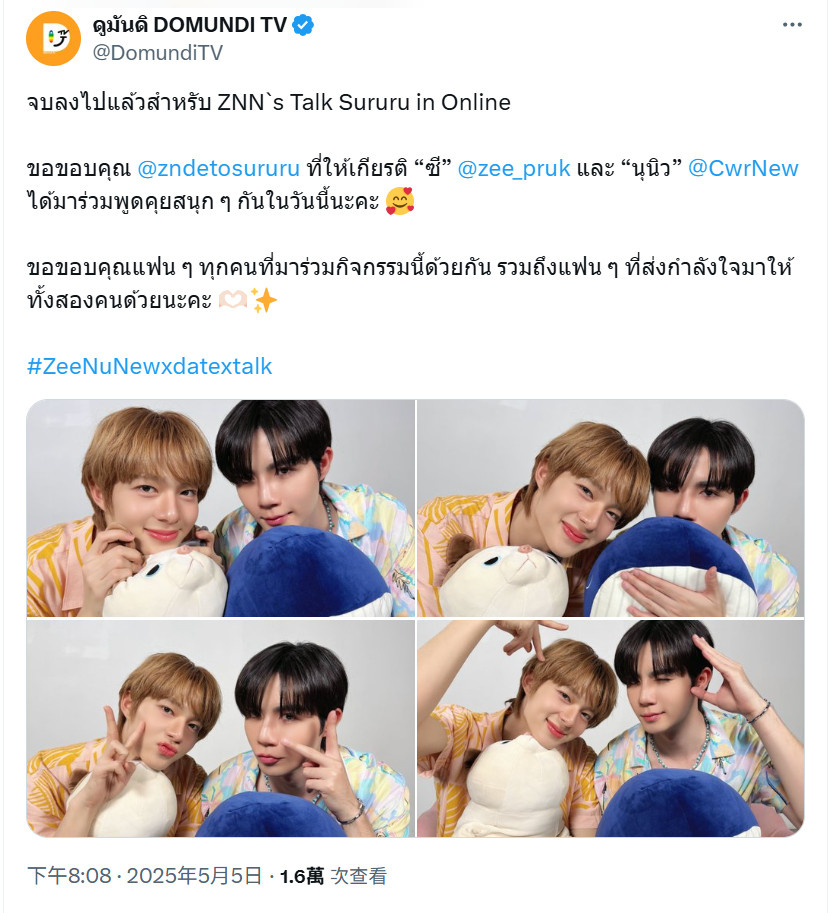The width and height of the screenshot is (831, 913).
Task: Click the sparkles emoji
Action: coord(264,300)
